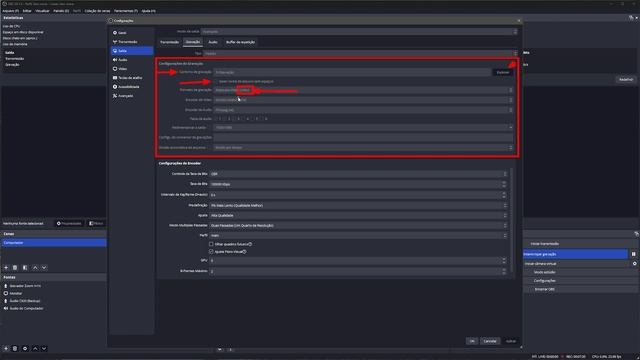Open the Encoder de vídeo dropdown
This screenshot has height=360, width=640.
[363, 100]
